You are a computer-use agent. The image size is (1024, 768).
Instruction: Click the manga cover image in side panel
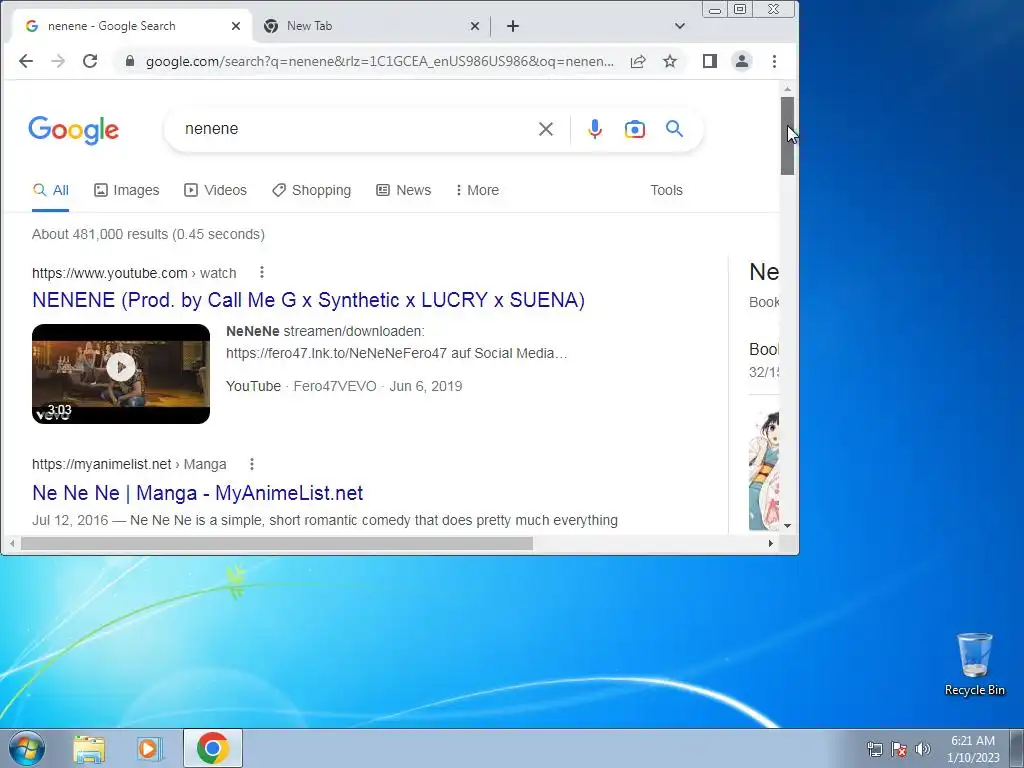click(764, 471)
